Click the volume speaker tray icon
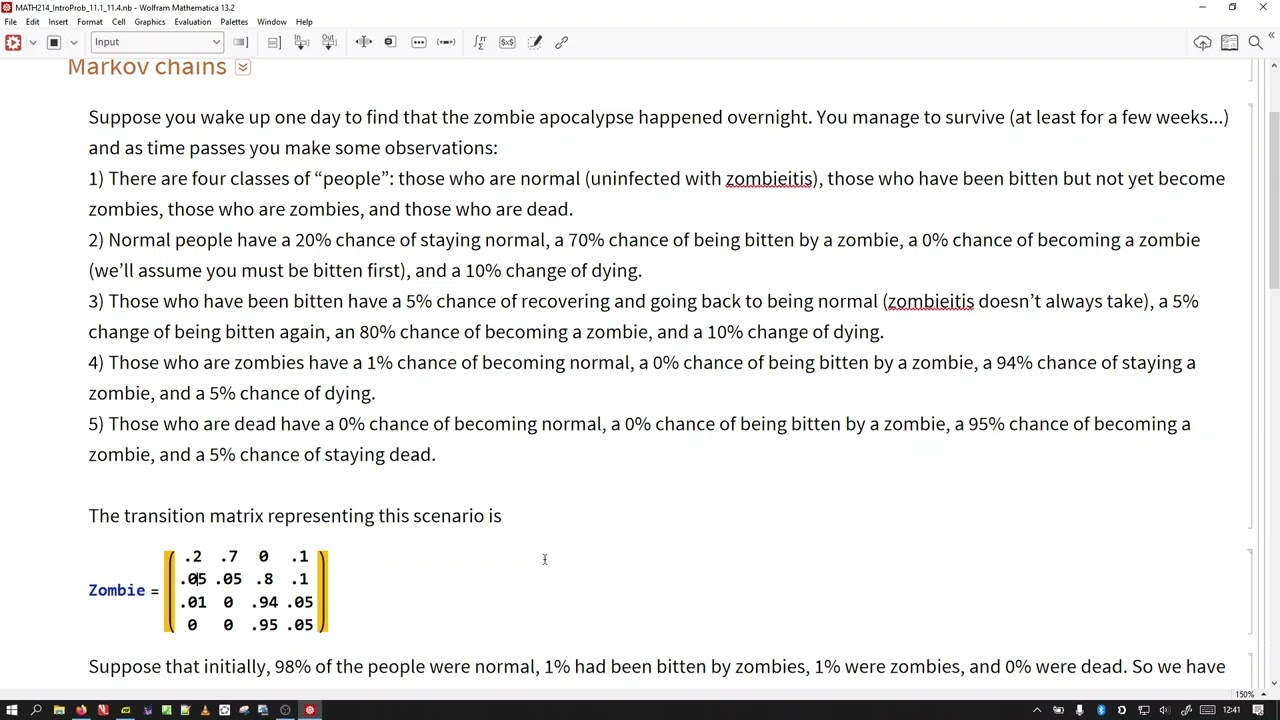The height and width of the screenshot is (720, 1280). point(1165,710)
